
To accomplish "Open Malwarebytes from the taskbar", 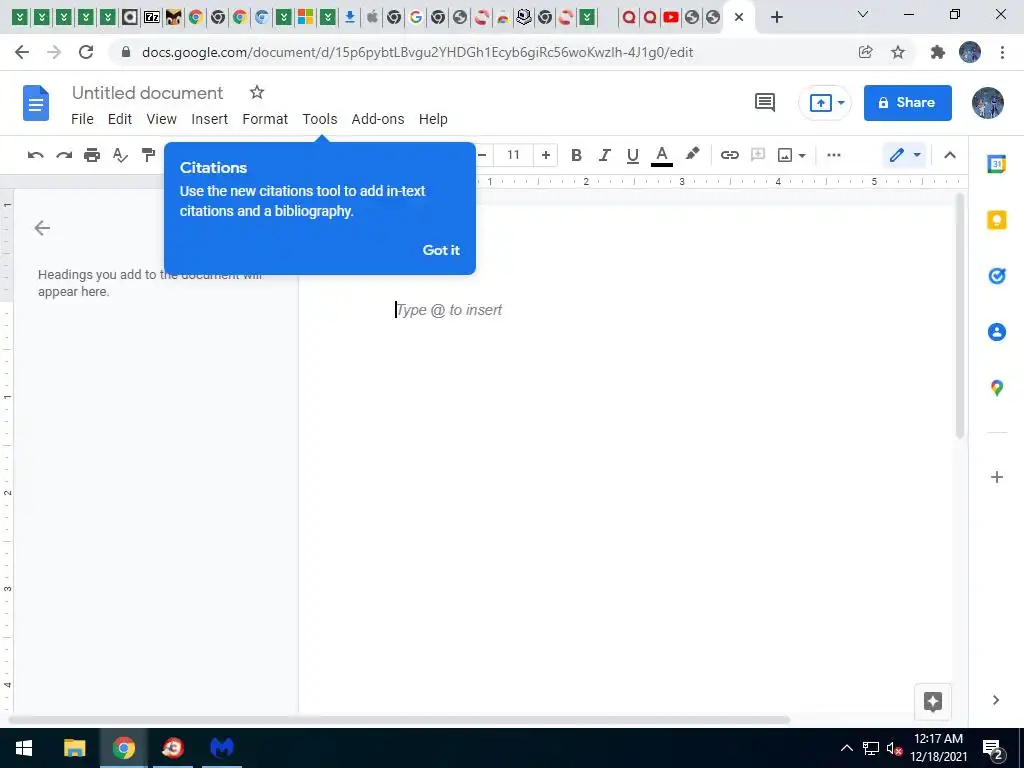I will [x=221, y=748].
